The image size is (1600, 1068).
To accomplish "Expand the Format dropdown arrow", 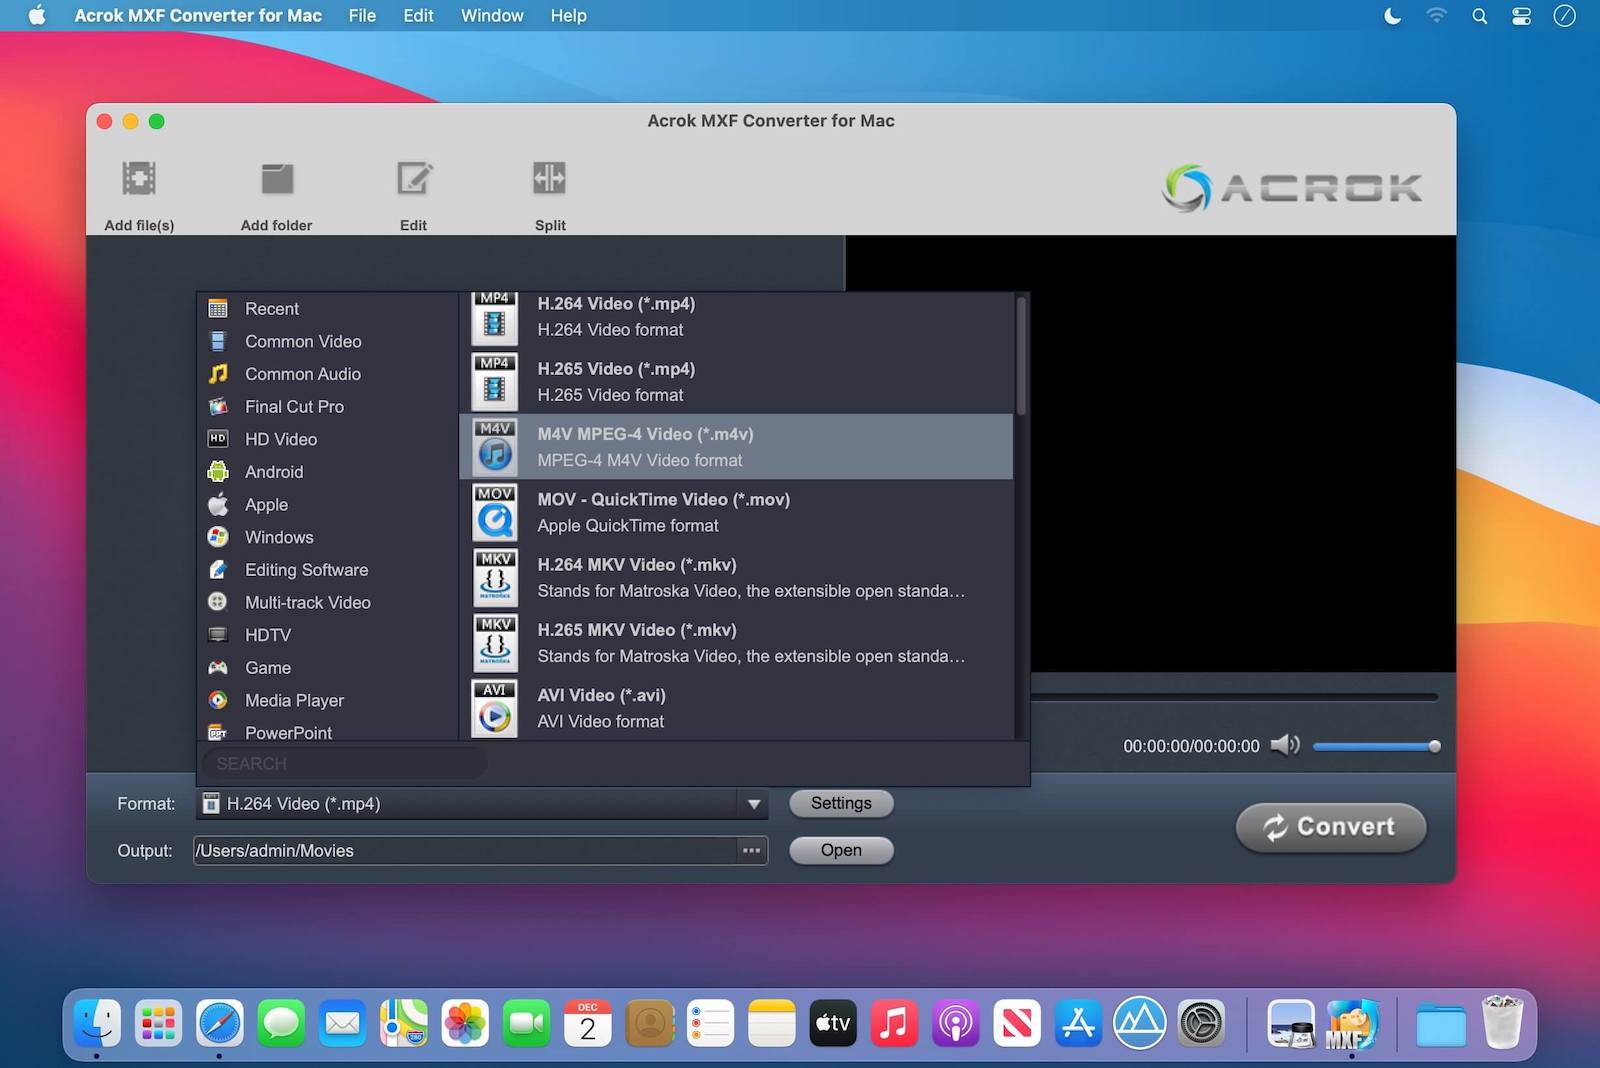I will pyautogui.click(x=754, y=804).
